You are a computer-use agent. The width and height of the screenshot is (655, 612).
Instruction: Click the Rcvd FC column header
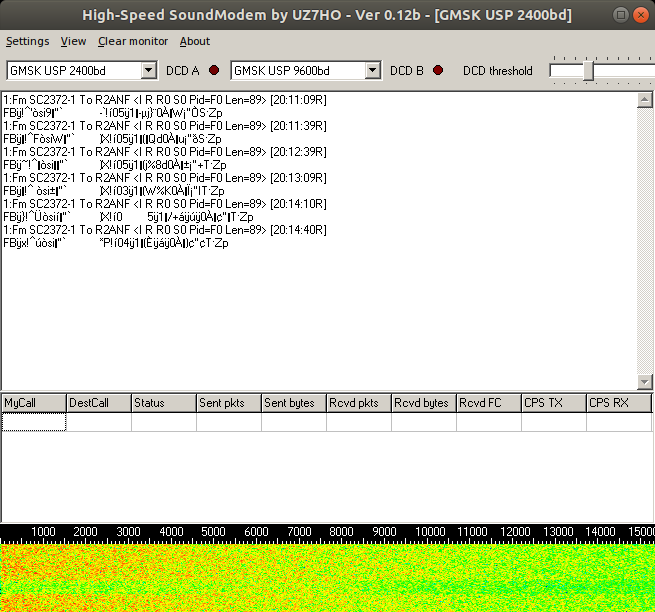coord(489,403)
